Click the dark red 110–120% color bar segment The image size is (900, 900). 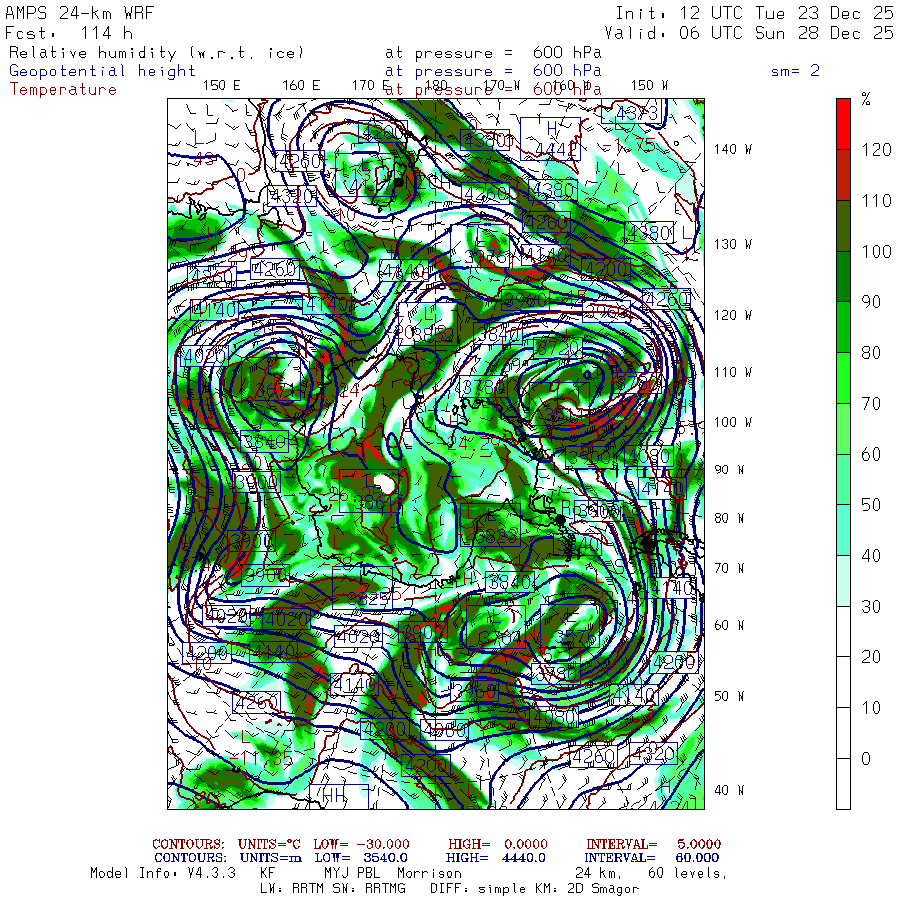pos(843,174)
